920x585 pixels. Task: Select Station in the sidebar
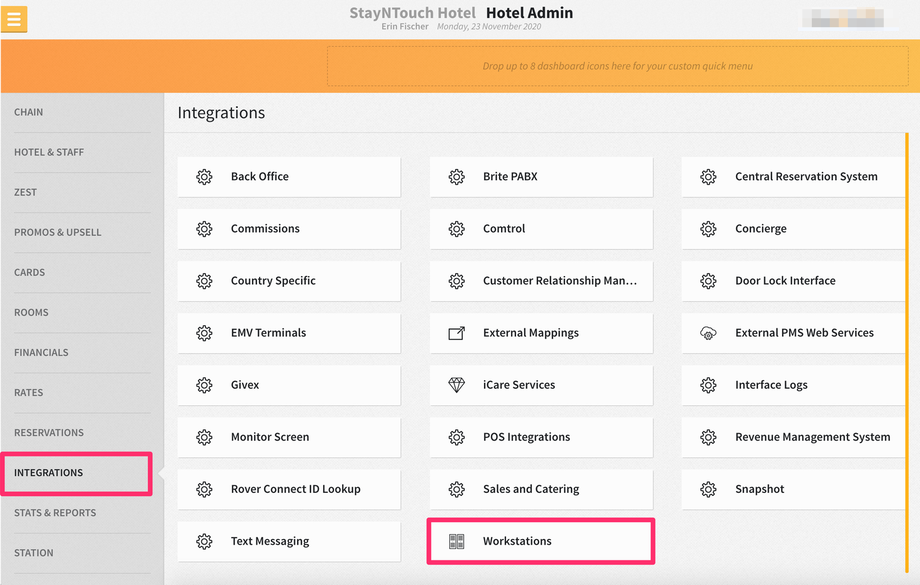[82, 553]
